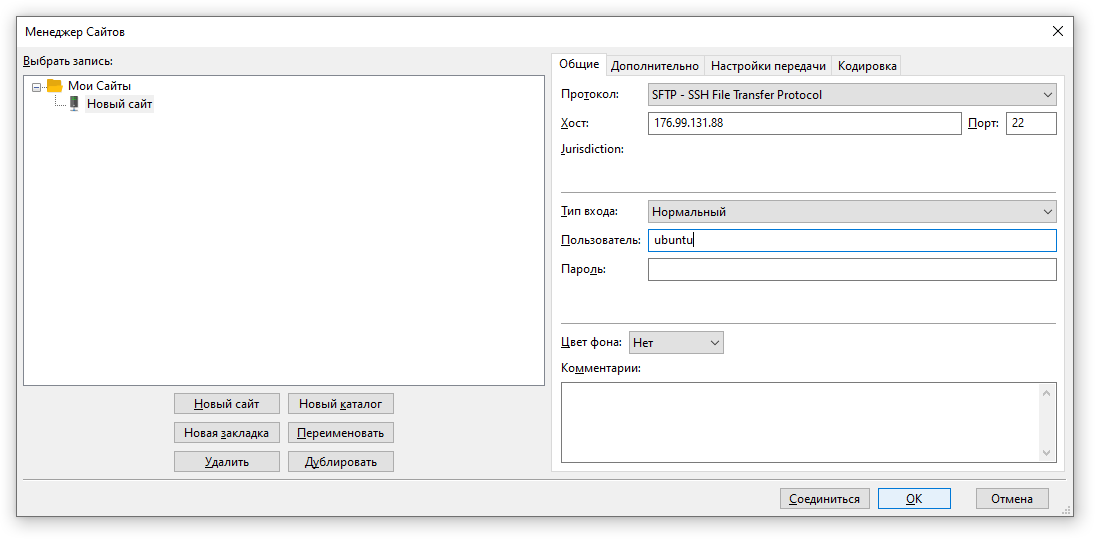
Task: Click the Дублировать button
Action: 341,462
